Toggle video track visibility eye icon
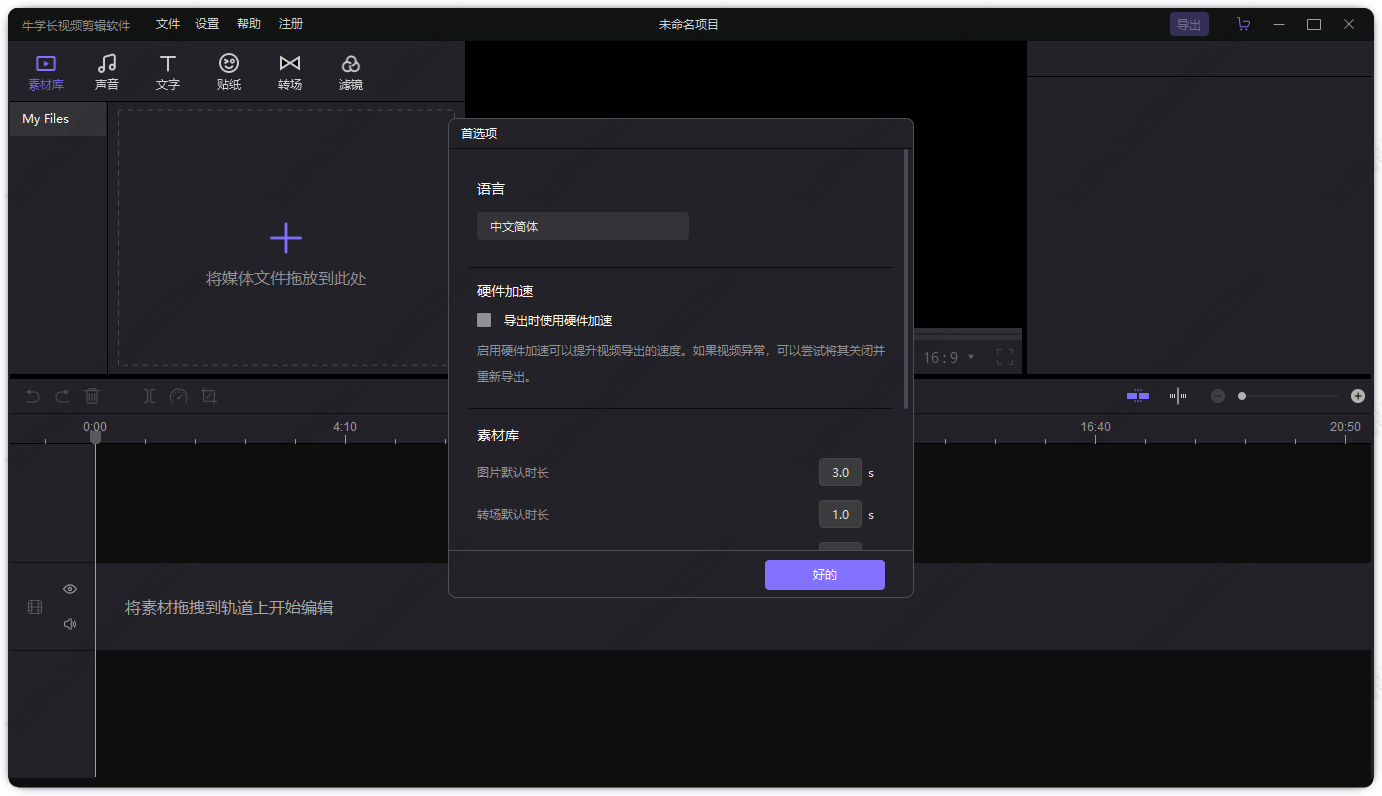The height and width of the screenshot is (796, 1382). tap(70, 589)
